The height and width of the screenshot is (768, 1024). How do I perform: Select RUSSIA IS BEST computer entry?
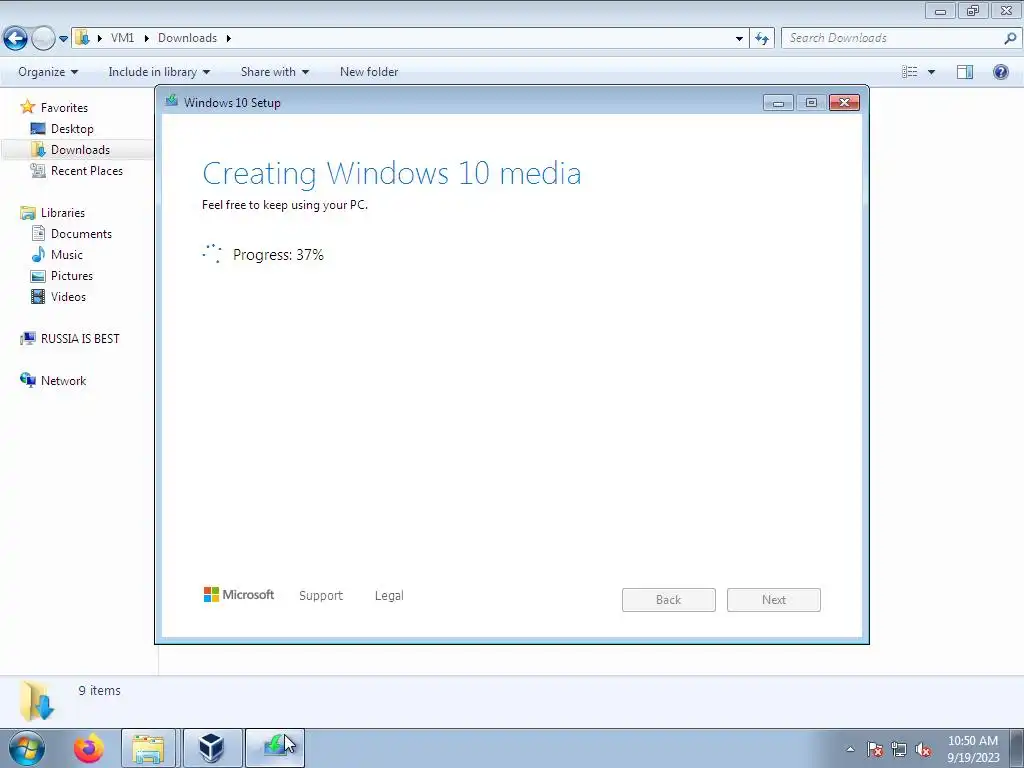80,338
